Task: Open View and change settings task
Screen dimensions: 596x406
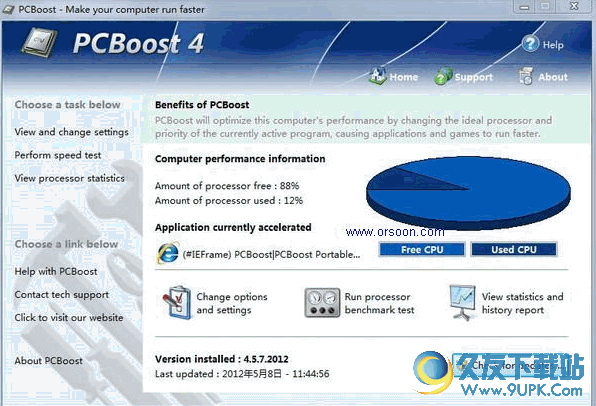Action: pos(71,132)
